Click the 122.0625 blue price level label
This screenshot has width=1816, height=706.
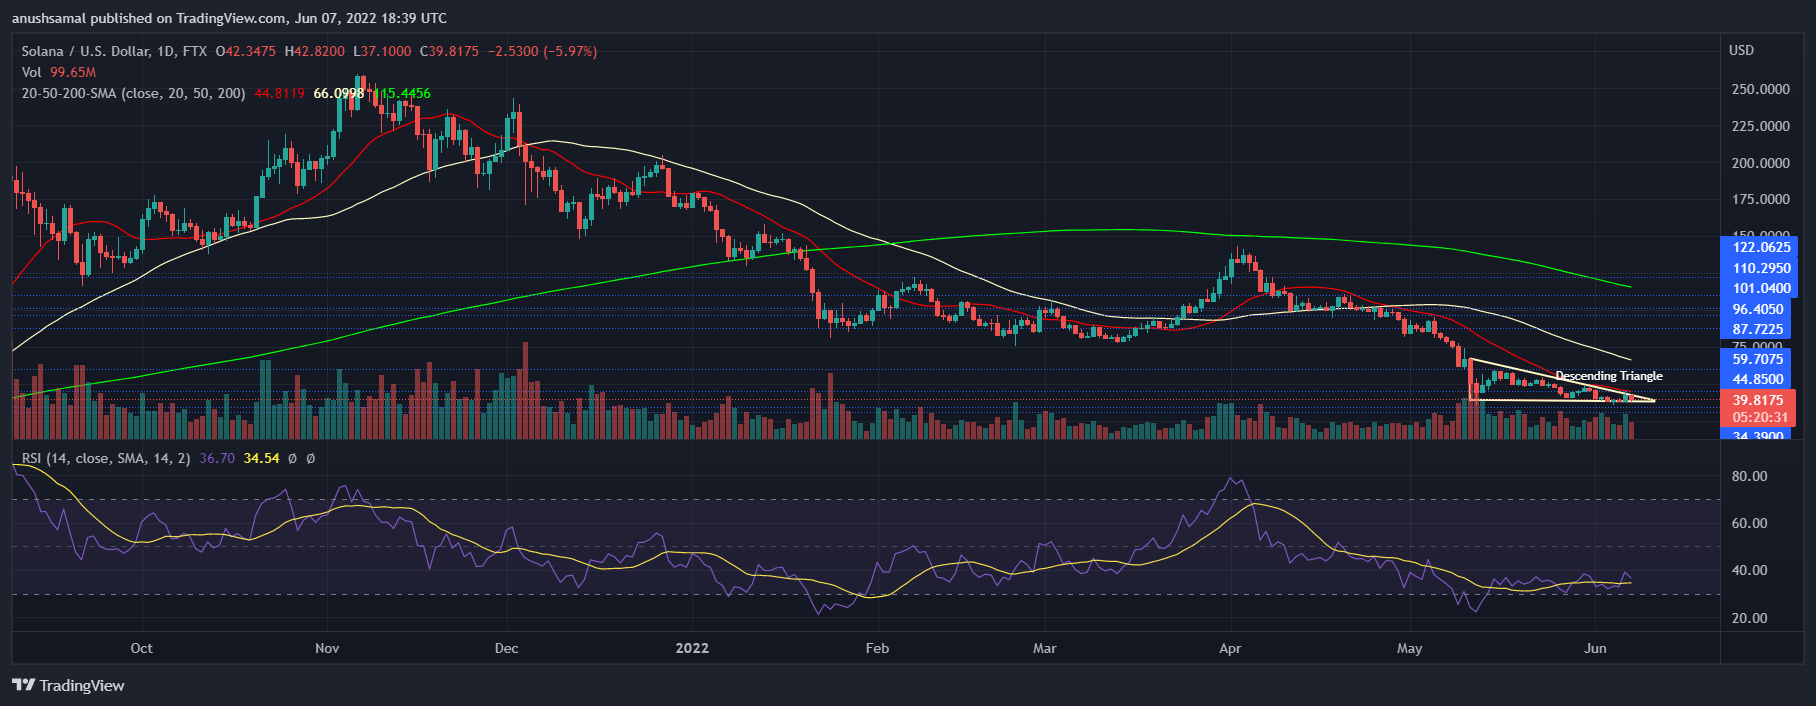pyautogui.click(x=1759, y=247)
